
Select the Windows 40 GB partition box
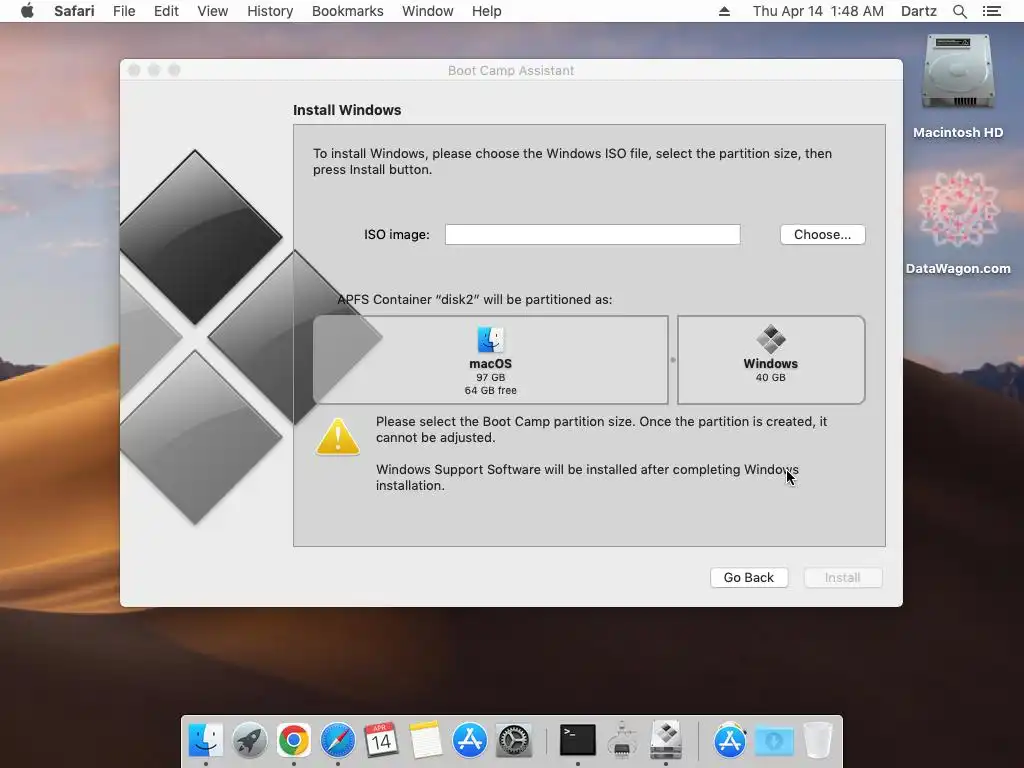coord(771,360)
